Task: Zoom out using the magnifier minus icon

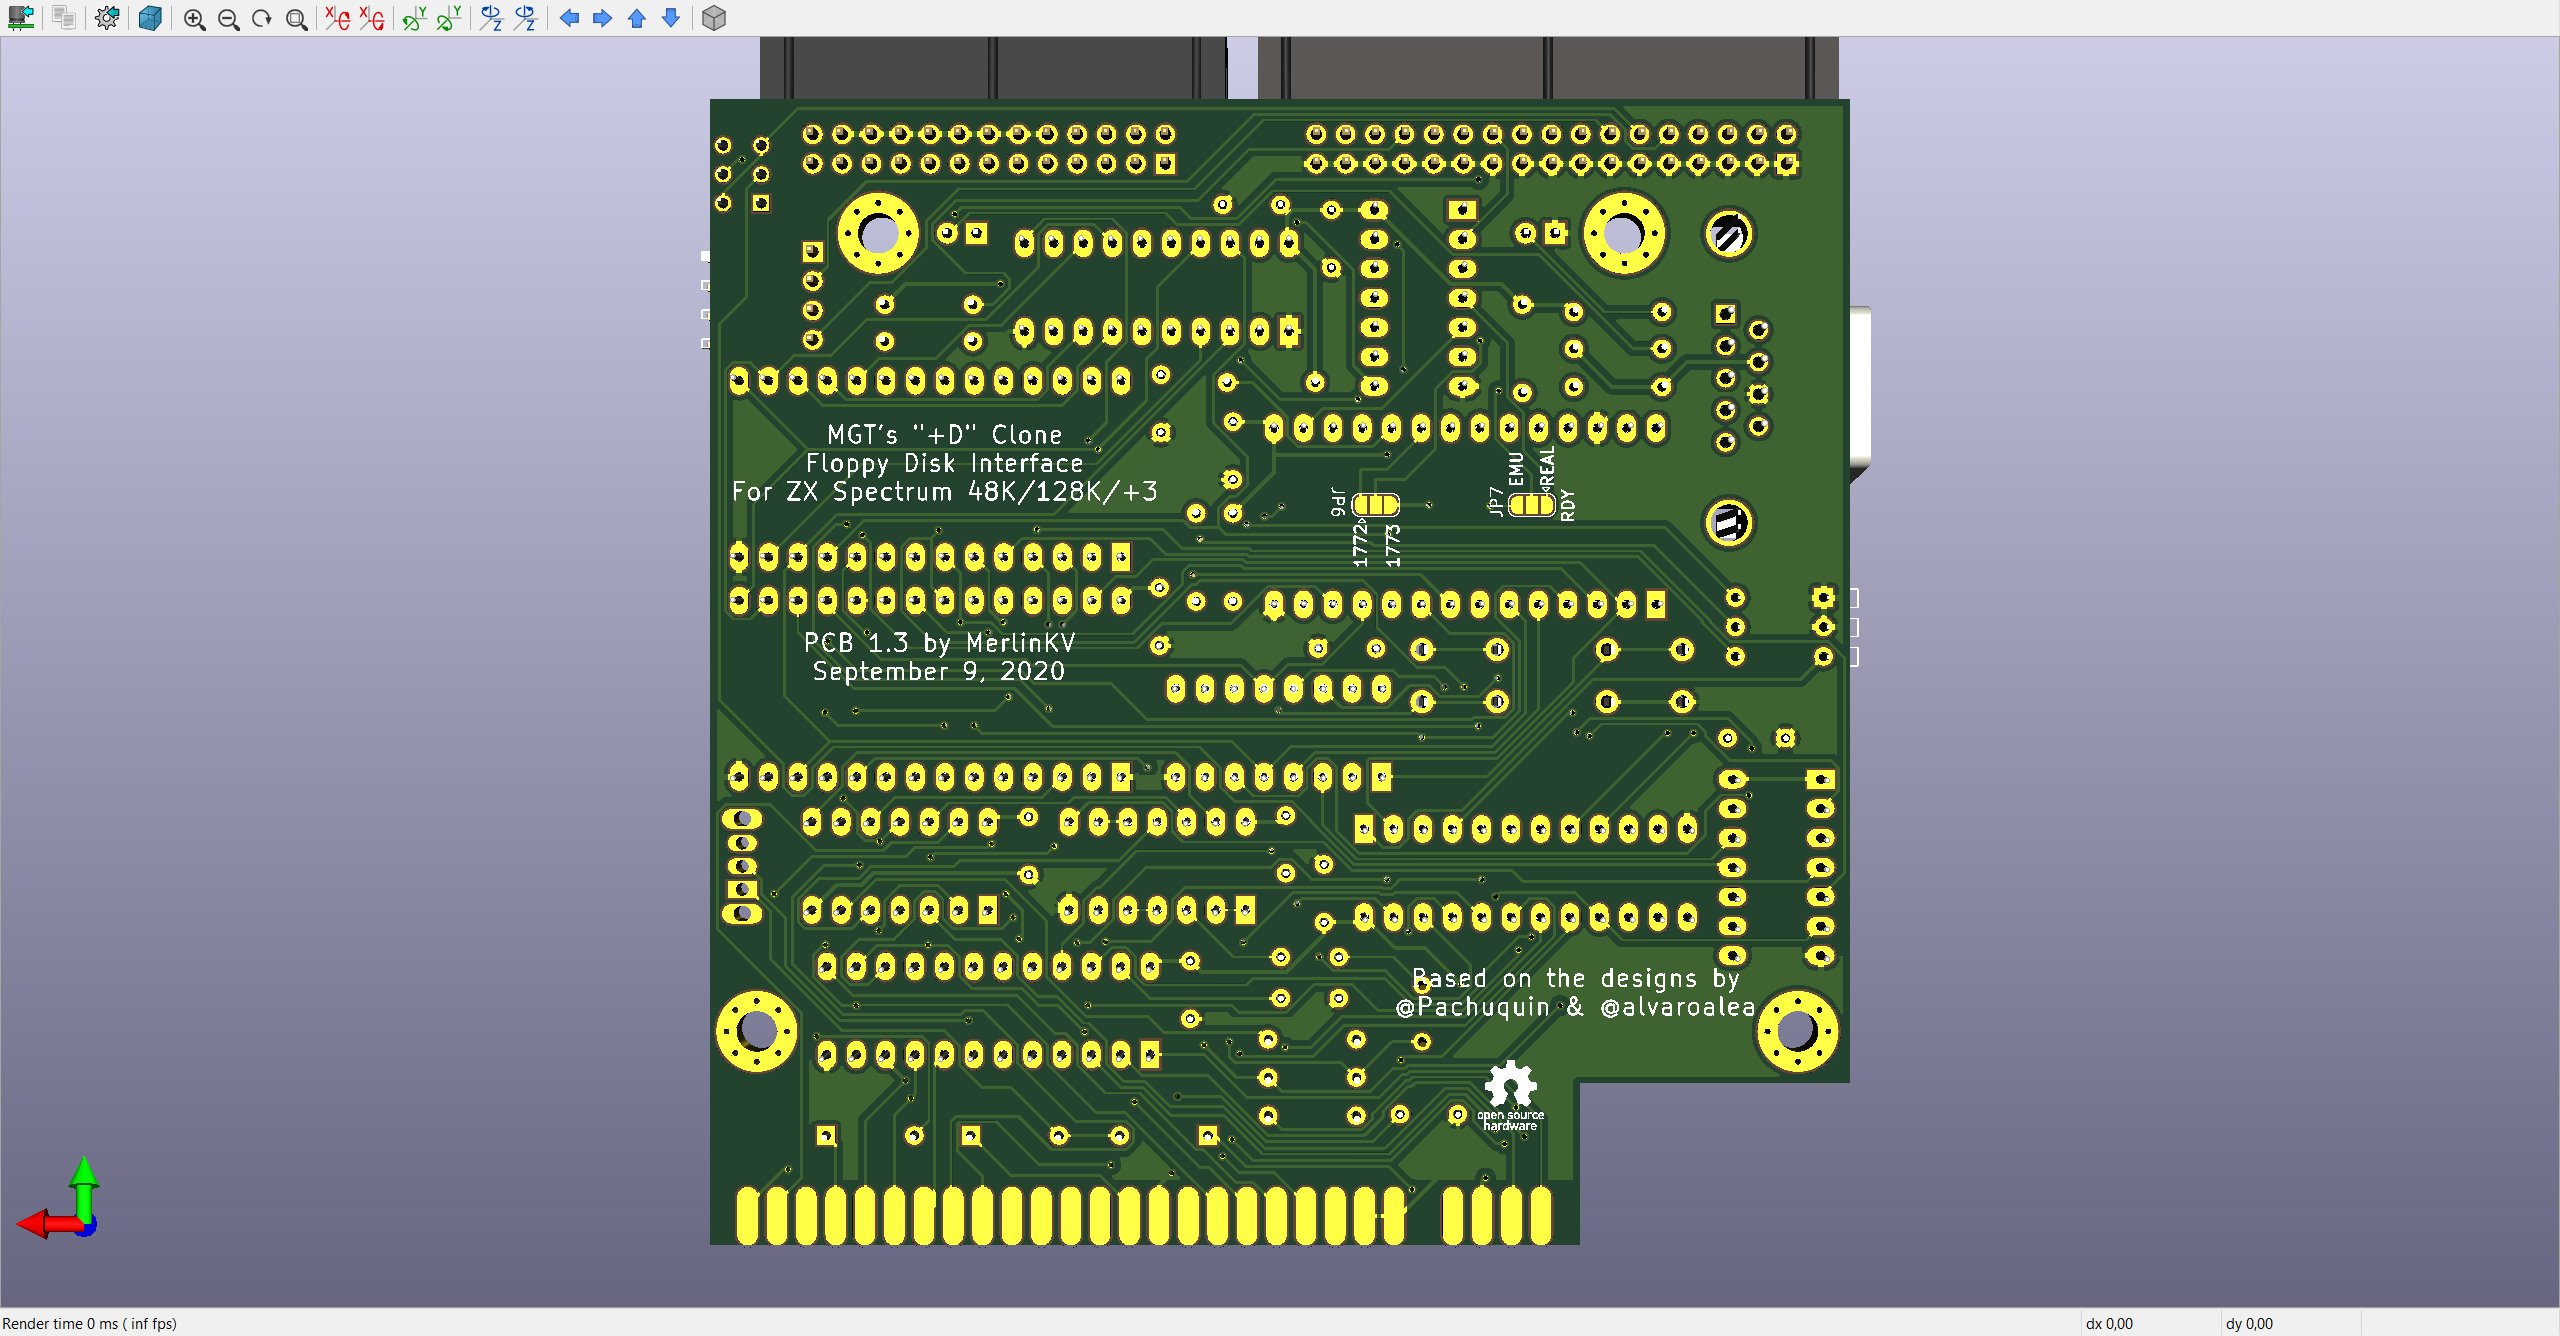Action: click(228, 18)
